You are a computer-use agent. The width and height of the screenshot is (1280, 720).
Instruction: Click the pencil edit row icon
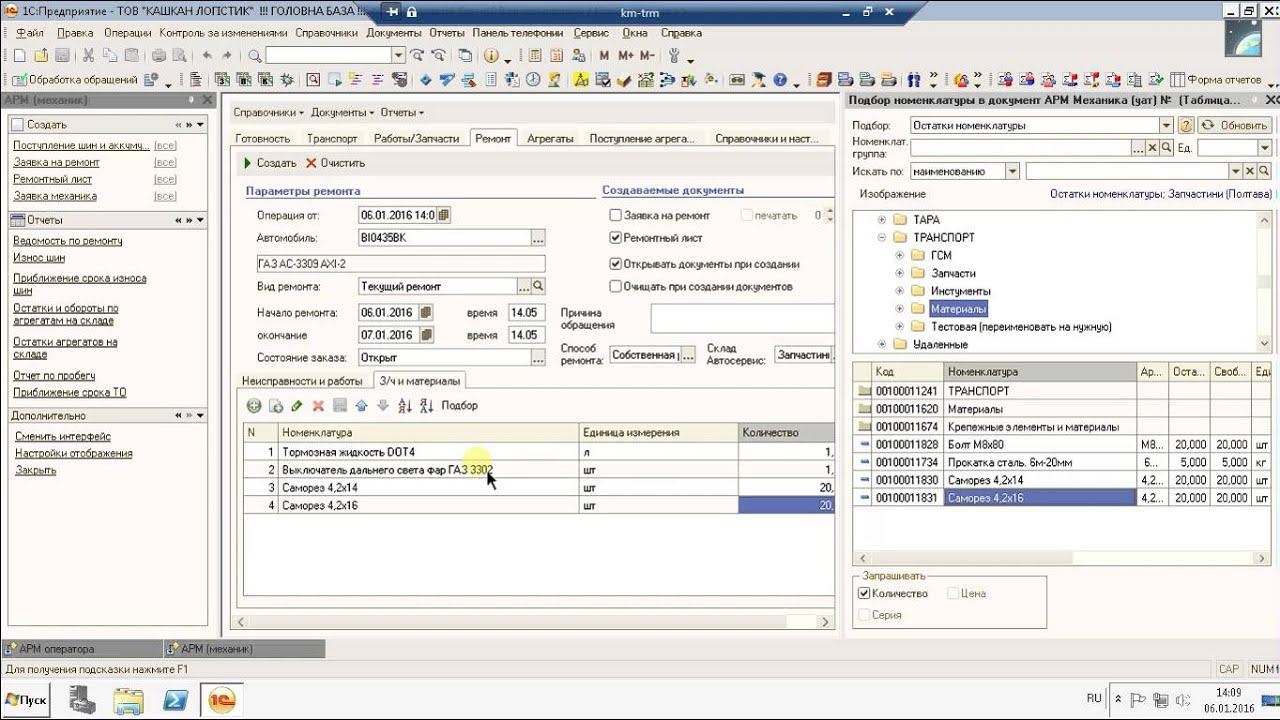(297, 405)
